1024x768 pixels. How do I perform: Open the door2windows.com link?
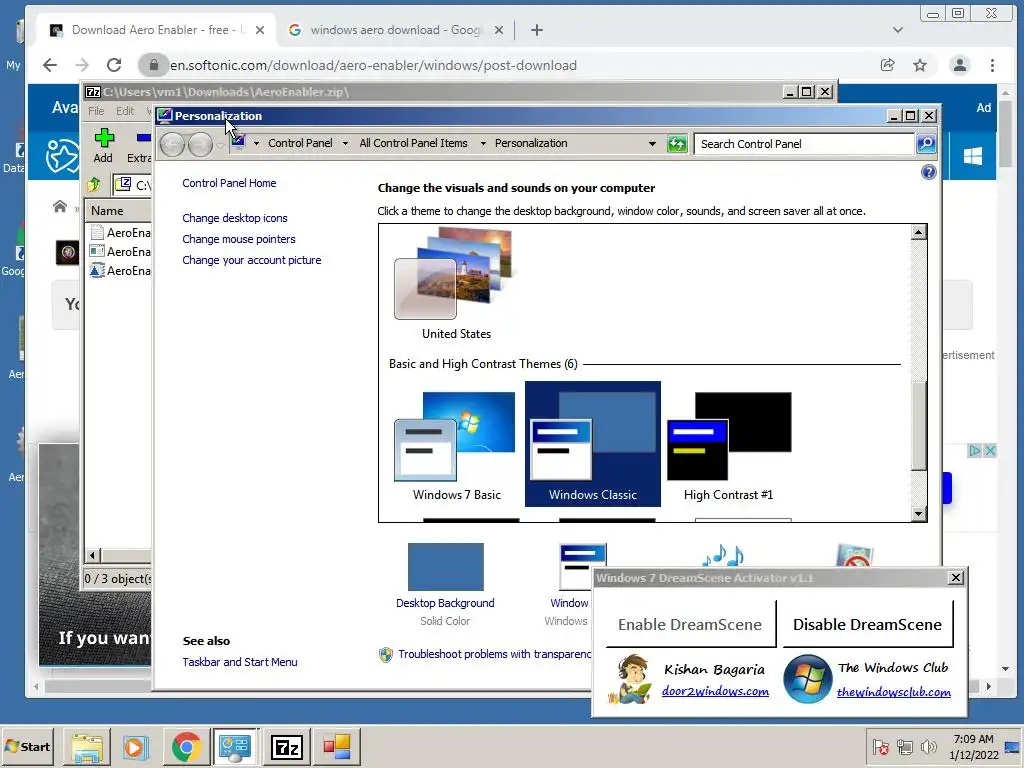pos(715,691)
